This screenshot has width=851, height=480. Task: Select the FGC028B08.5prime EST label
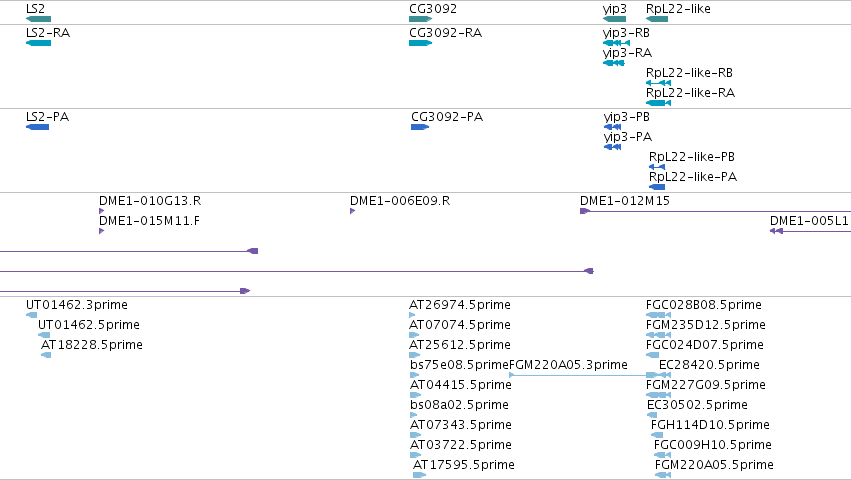click(703, 305)
